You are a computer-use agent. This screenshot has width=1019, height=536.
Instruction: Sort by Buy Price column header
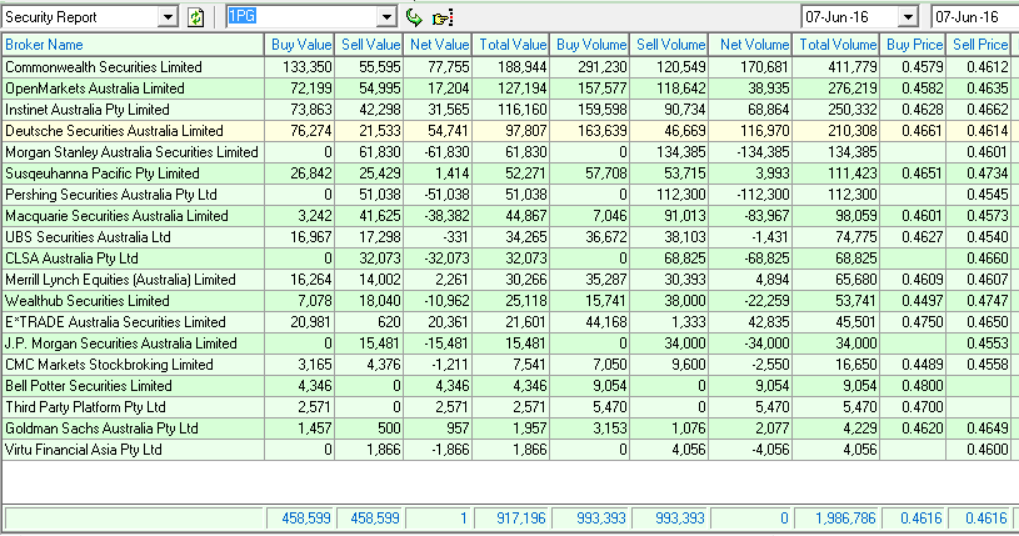pyautogui.click(x=913, y=45)
